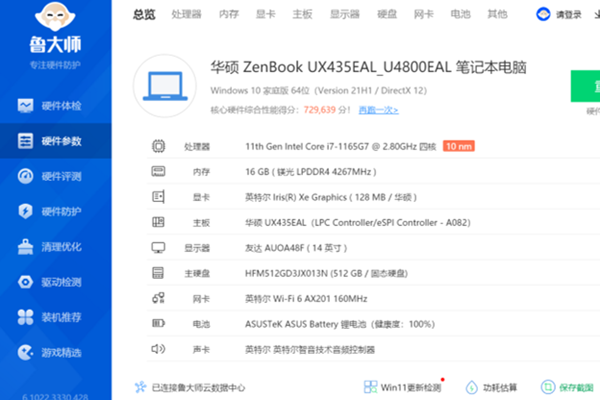600x400 pixels.
Task: Click the green button at right edge
Action: [585, 86]
